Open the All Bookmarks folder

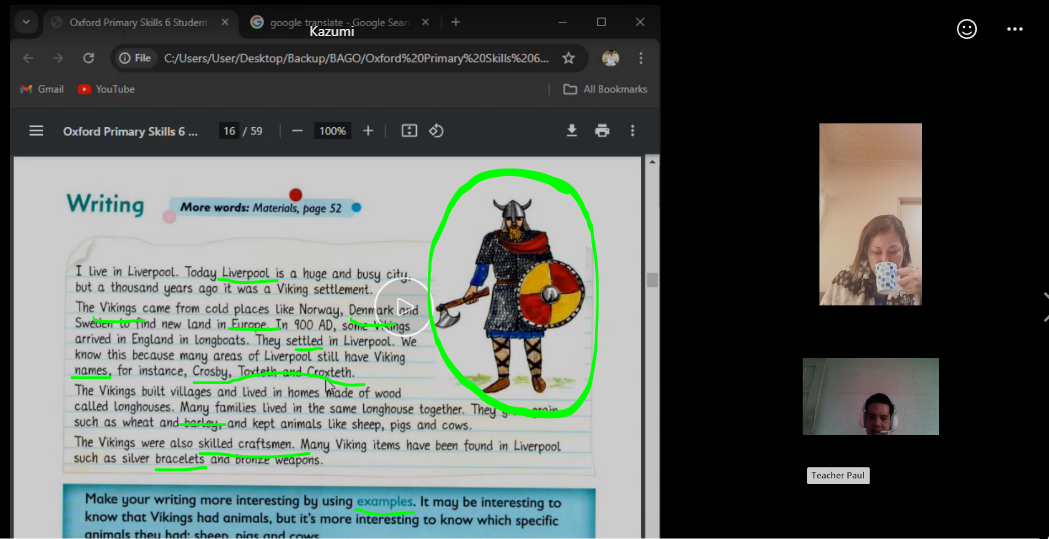pos(605,89)
